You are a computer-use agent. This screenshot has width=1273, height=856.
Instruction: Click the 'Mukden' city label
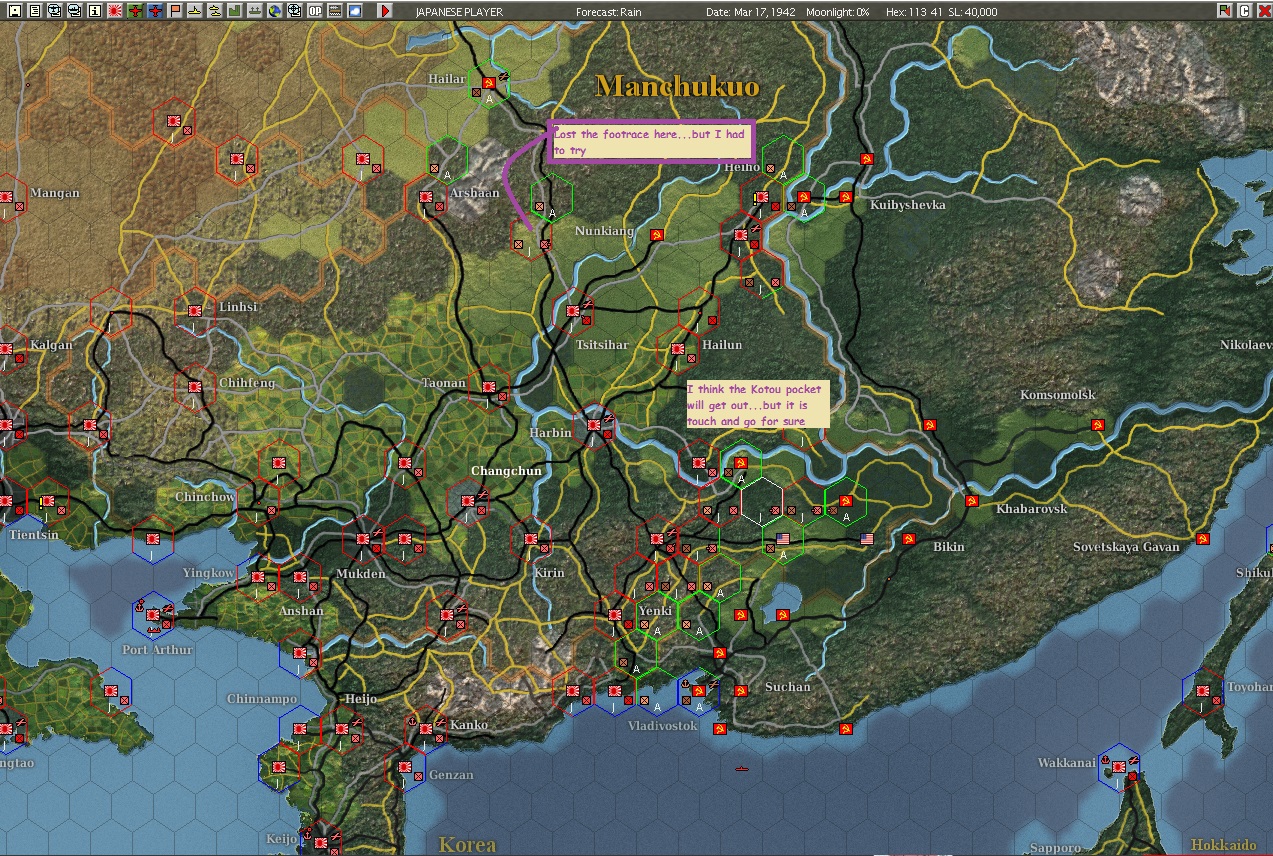point(360,574)
